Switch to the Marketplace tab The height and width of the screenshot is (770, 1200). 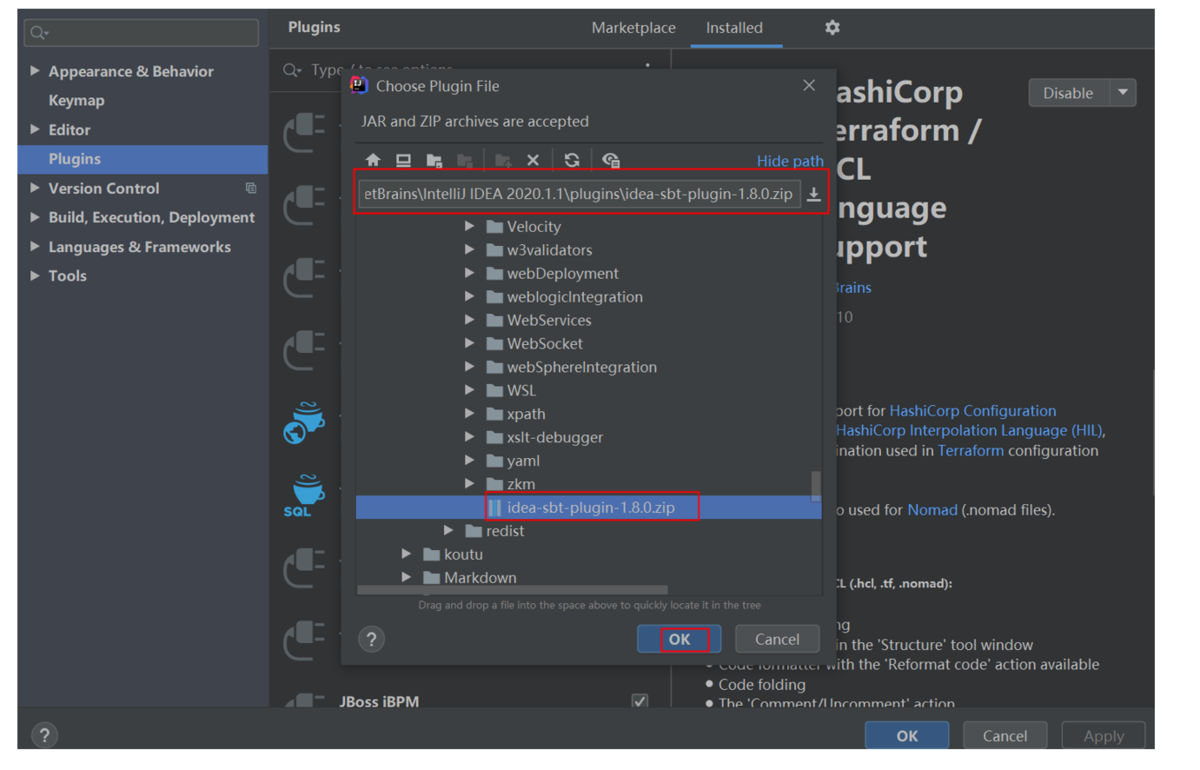[633, 28]
